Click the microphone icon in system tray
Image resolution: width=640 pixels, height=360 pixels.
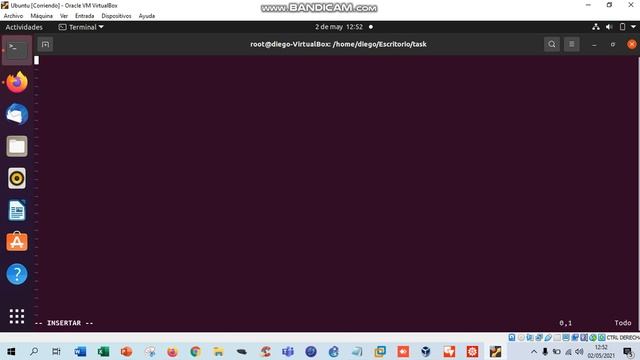tap(545, 351)
